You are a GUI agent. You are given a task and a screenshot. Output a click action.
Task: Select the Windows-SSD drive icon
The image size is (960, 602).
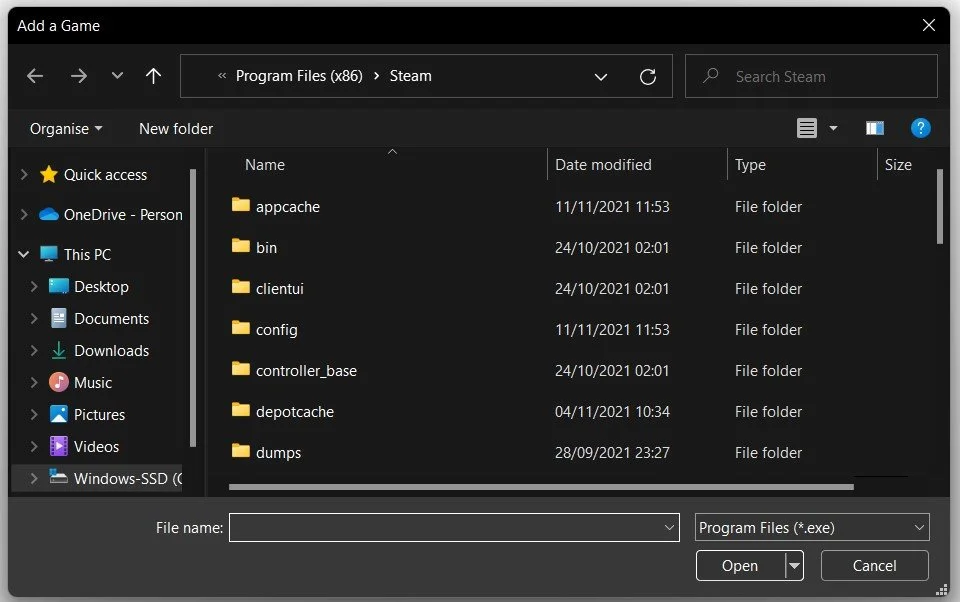(x=58, y=476)
